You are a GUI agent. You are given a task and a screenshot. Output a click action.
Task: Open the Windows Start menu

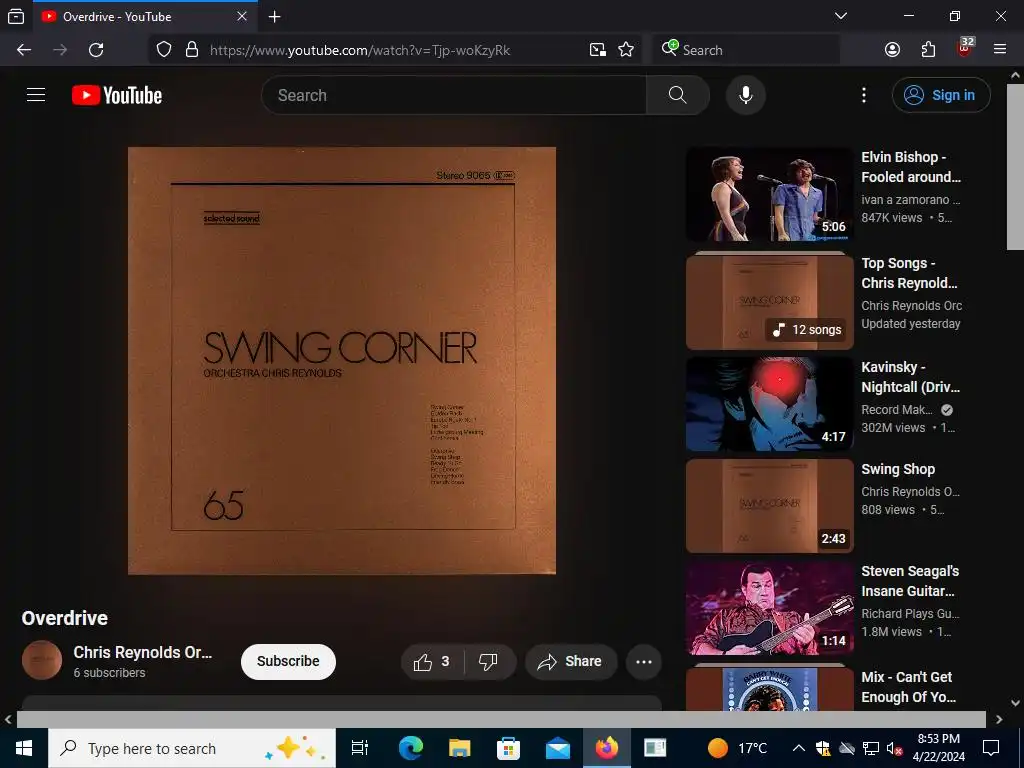coord(24,748)
